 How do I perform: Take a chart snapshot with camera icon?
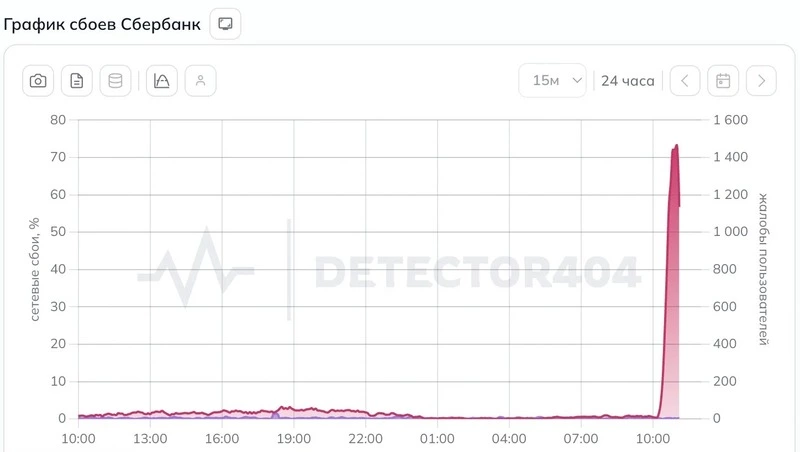38,81
